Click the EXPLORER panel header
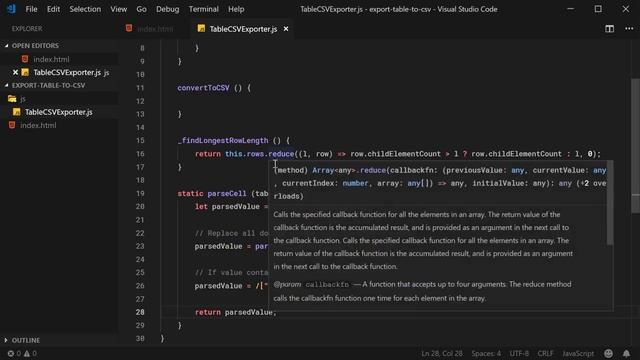640x360 pixels. [27, 29]
